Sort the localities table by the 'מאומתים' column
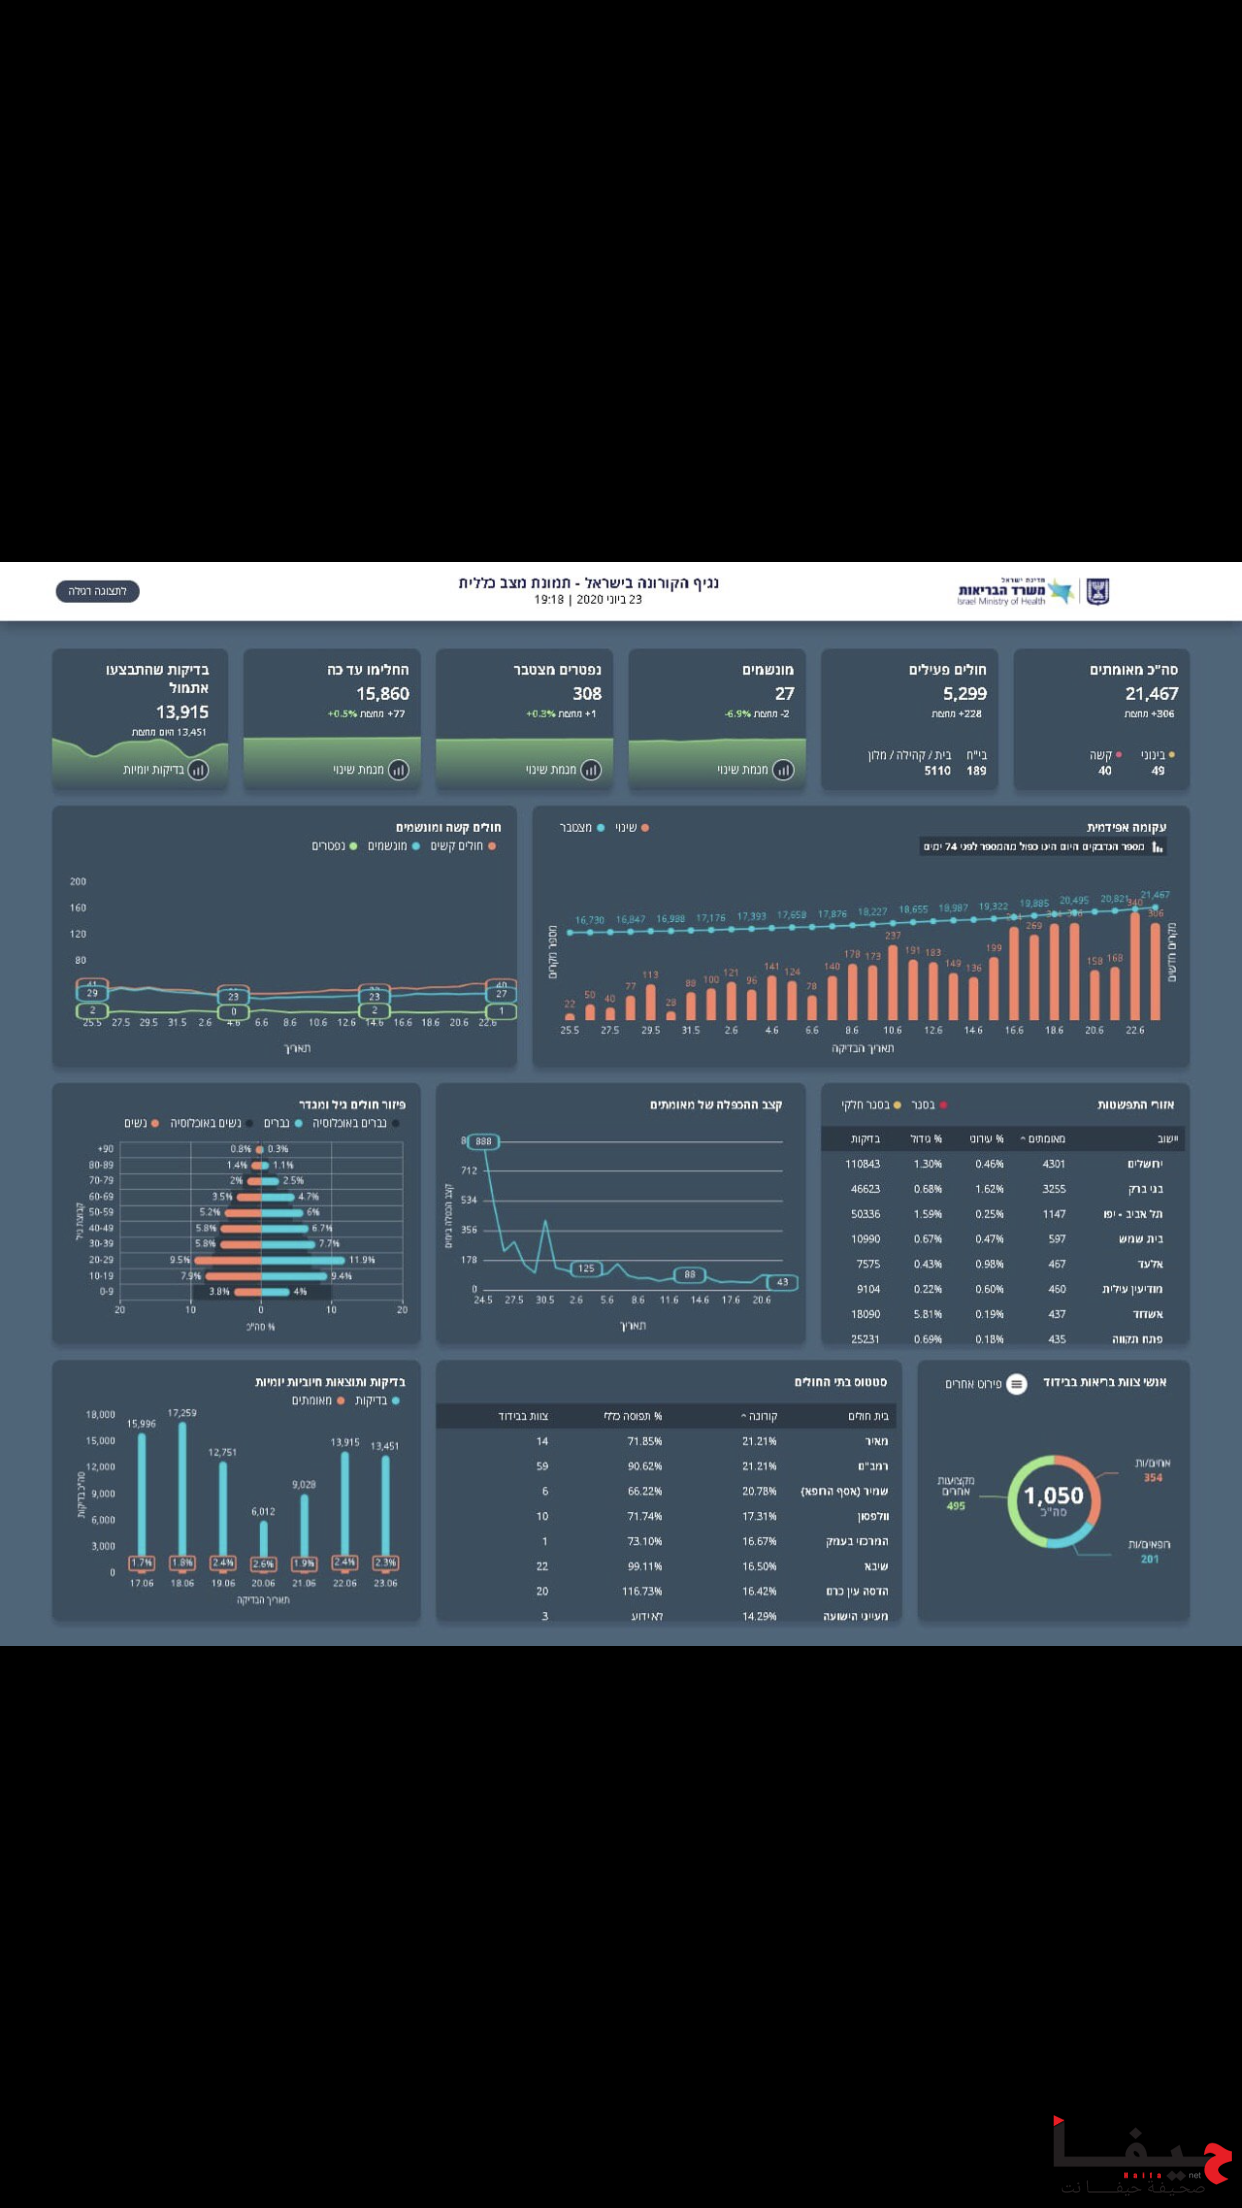Screen dimensions: 1242x2208 1043,1139
